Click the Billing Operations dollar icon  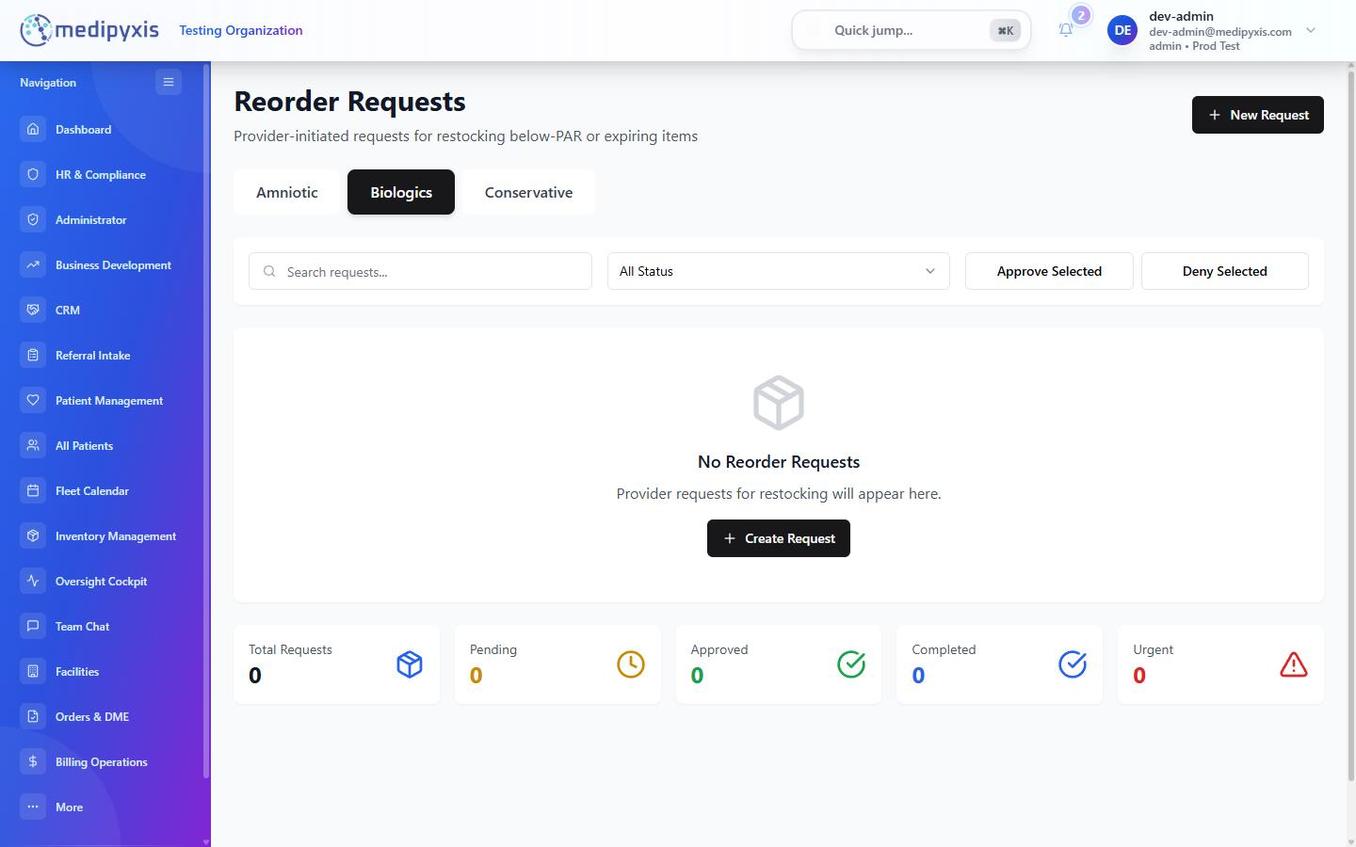[33, 762]
